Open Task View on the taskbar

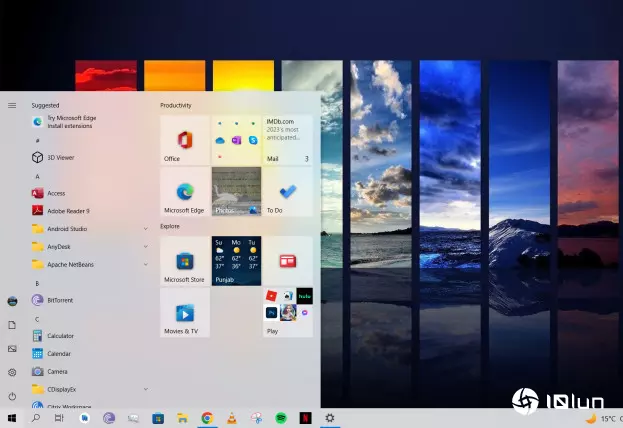[x=59, y=418]
